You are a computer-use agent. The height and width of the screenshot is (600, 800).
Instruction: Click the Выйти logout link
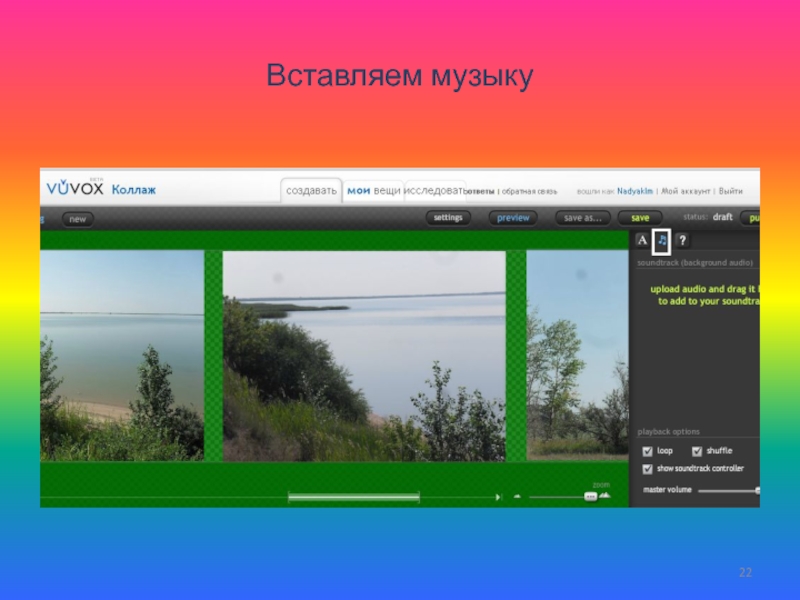(731, 191)
